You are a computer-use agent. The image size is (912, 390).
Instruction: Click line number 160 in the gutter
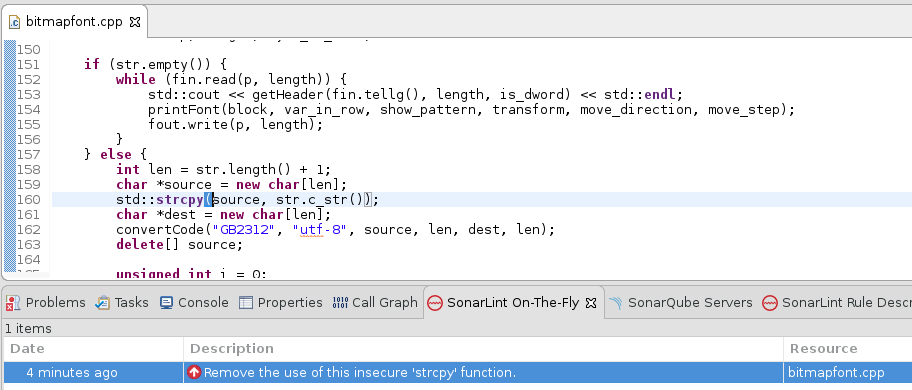click(x=28, y=200)
